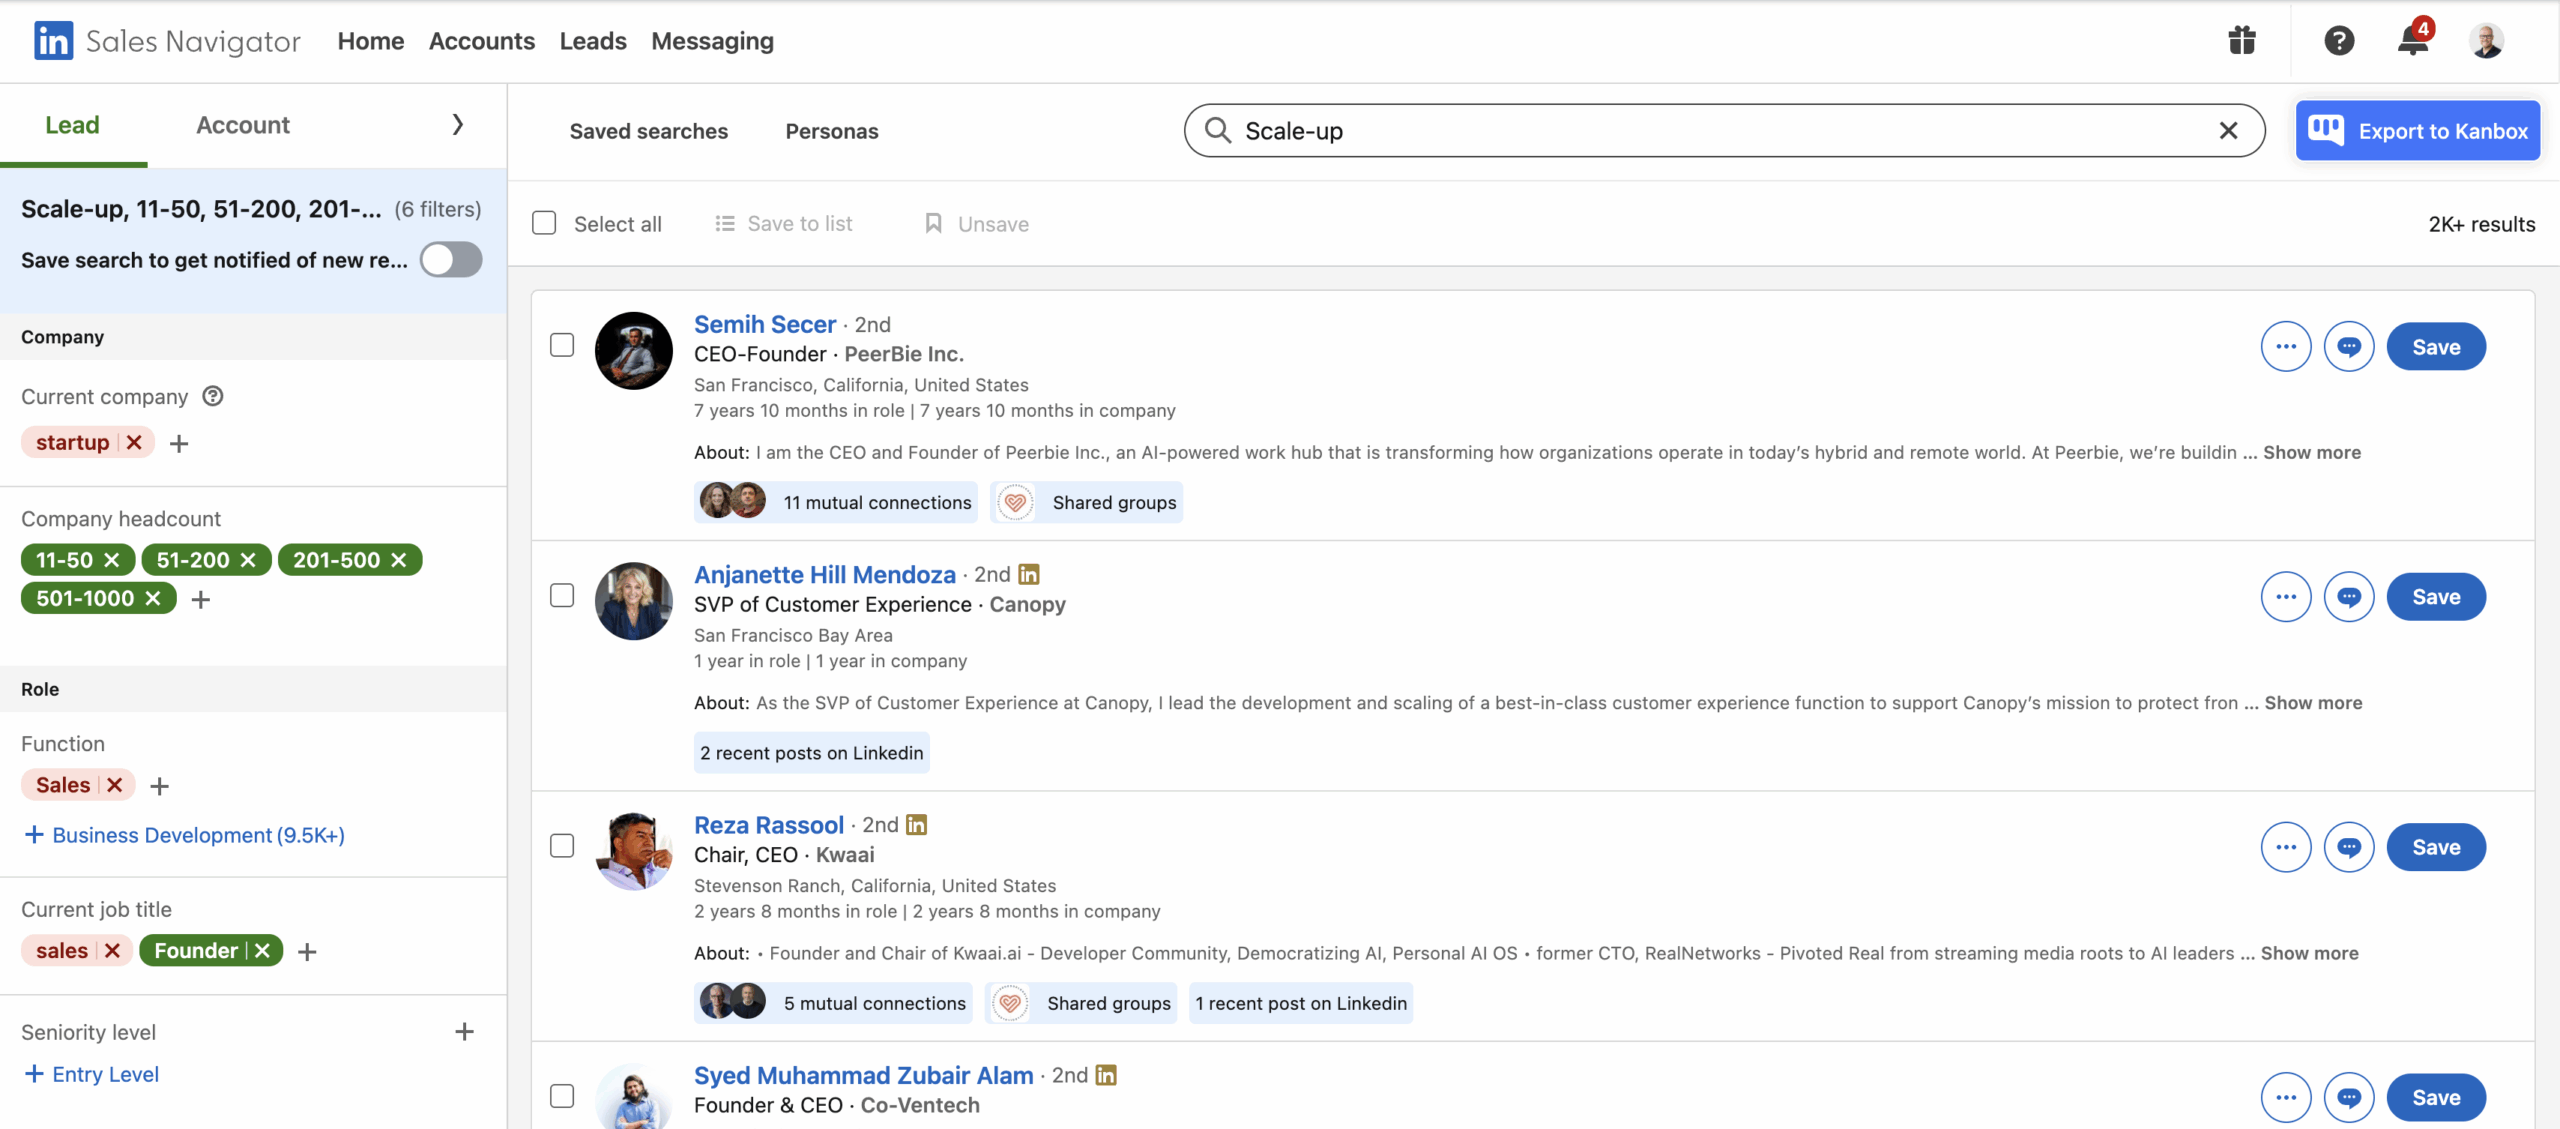Screen dimensions: 2560x1129
Task: Open the help question mark icon
Action: click(2339, 41)
